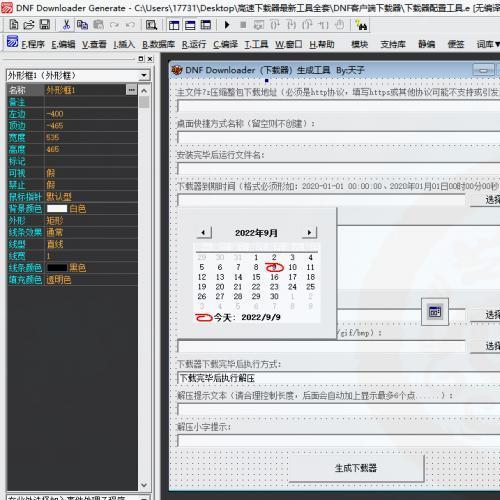Click the hand debug icon in toolbar
The height and width of the screenshot is (500, 500).
coord(339,25)
